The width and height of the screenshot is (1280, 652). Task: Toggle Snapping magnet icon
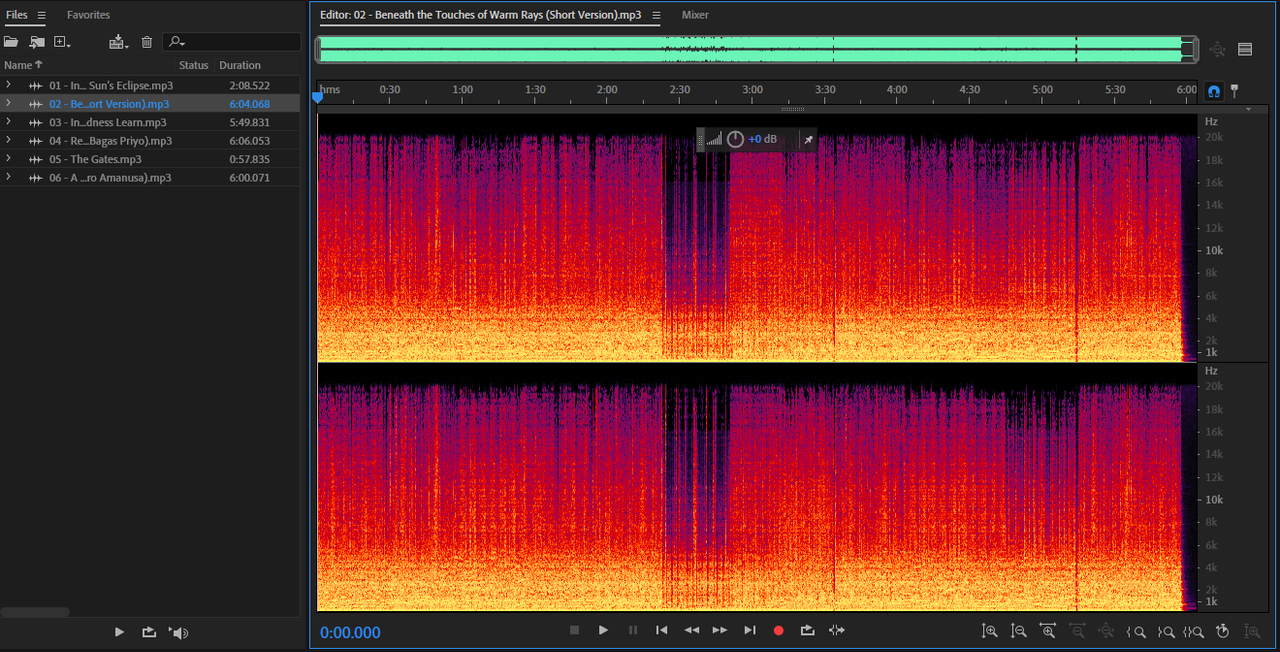(1214, 91)
